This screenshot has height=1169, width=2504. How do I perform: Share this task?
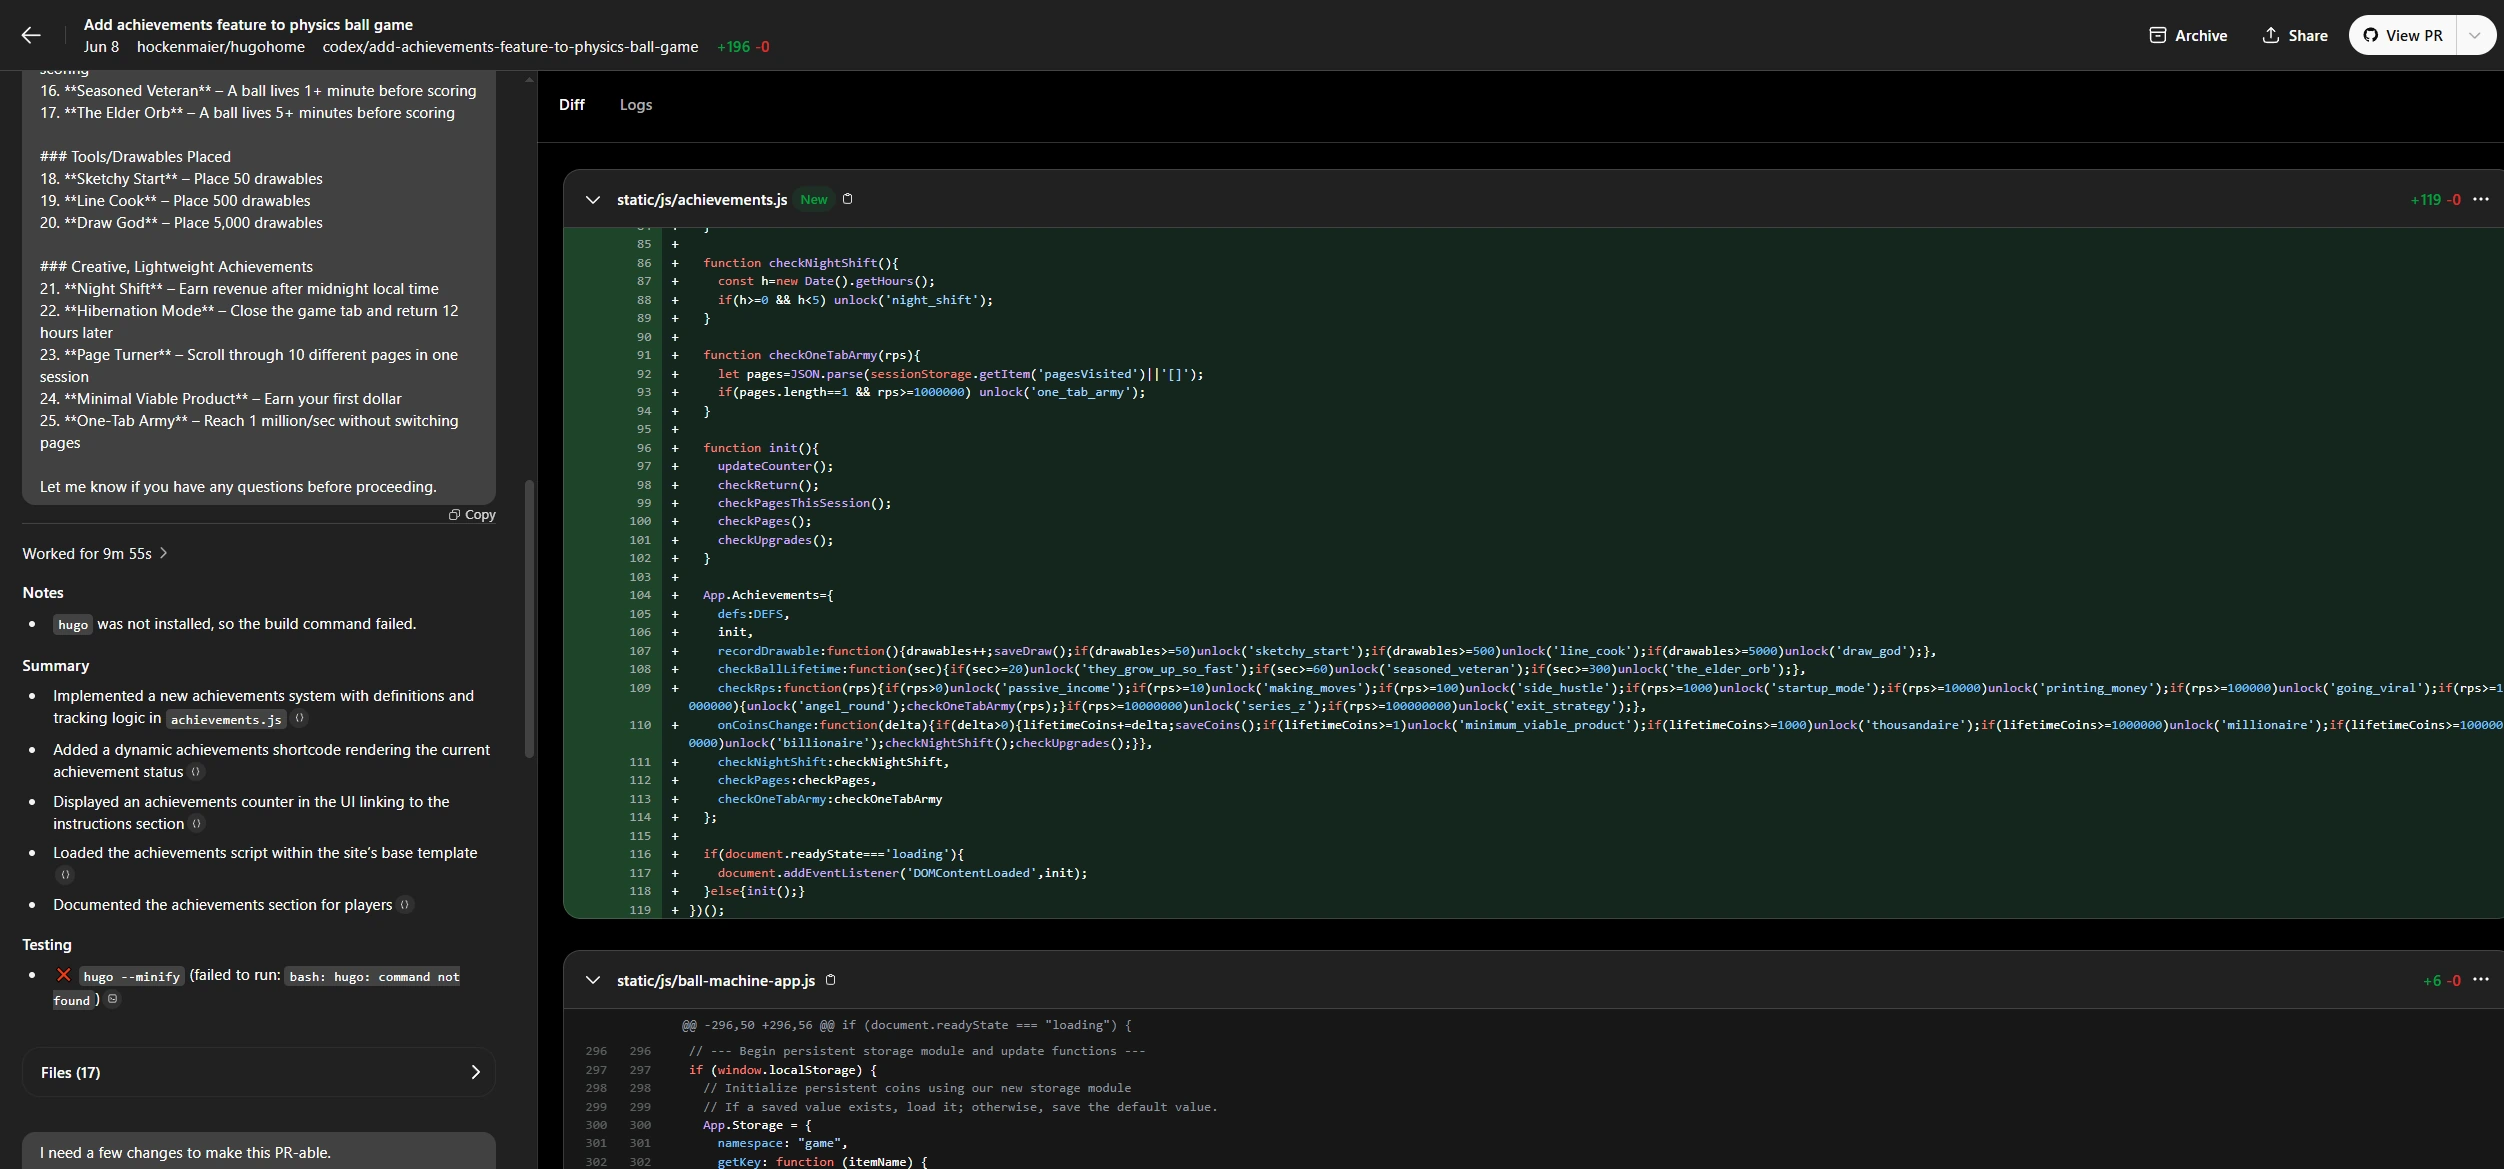pos(2294,35)
